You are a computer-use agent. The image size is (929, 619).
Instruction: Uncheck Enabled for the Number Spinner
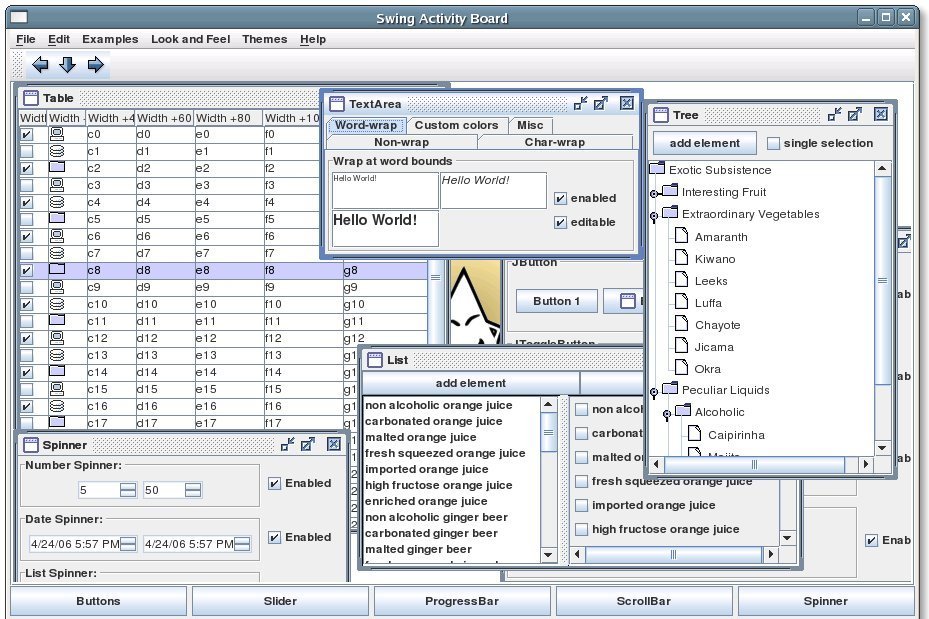point(275,484)
